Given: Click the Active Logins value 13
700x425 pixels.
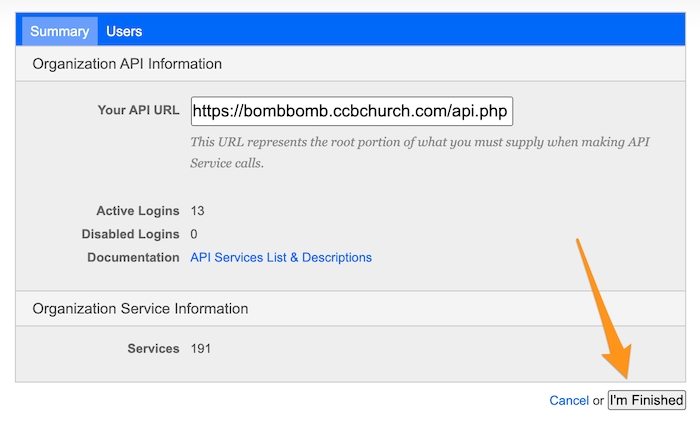Looking at the screenshot, I should coord(197,211).
